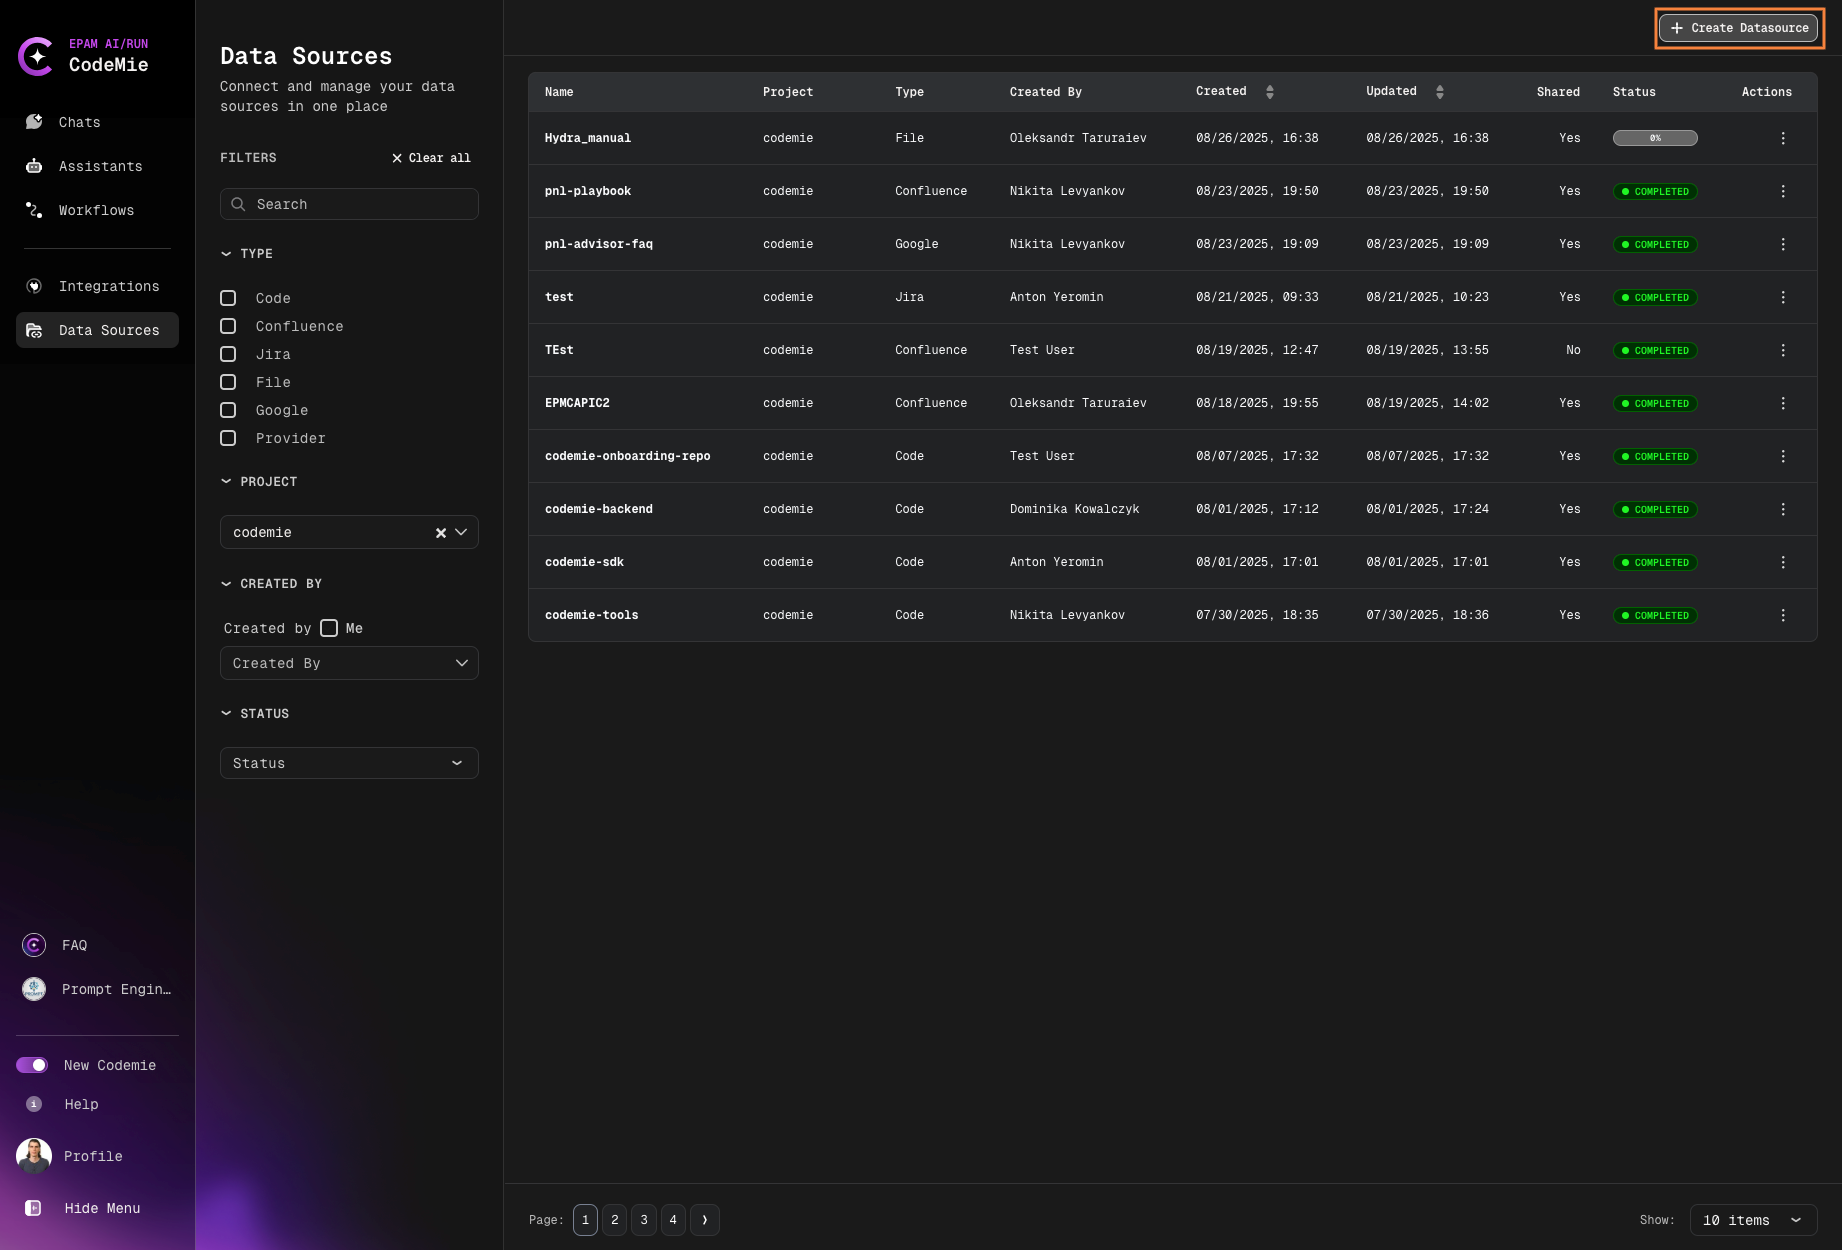
Task: Open the Status dropdown
Action: pos(348,763)
